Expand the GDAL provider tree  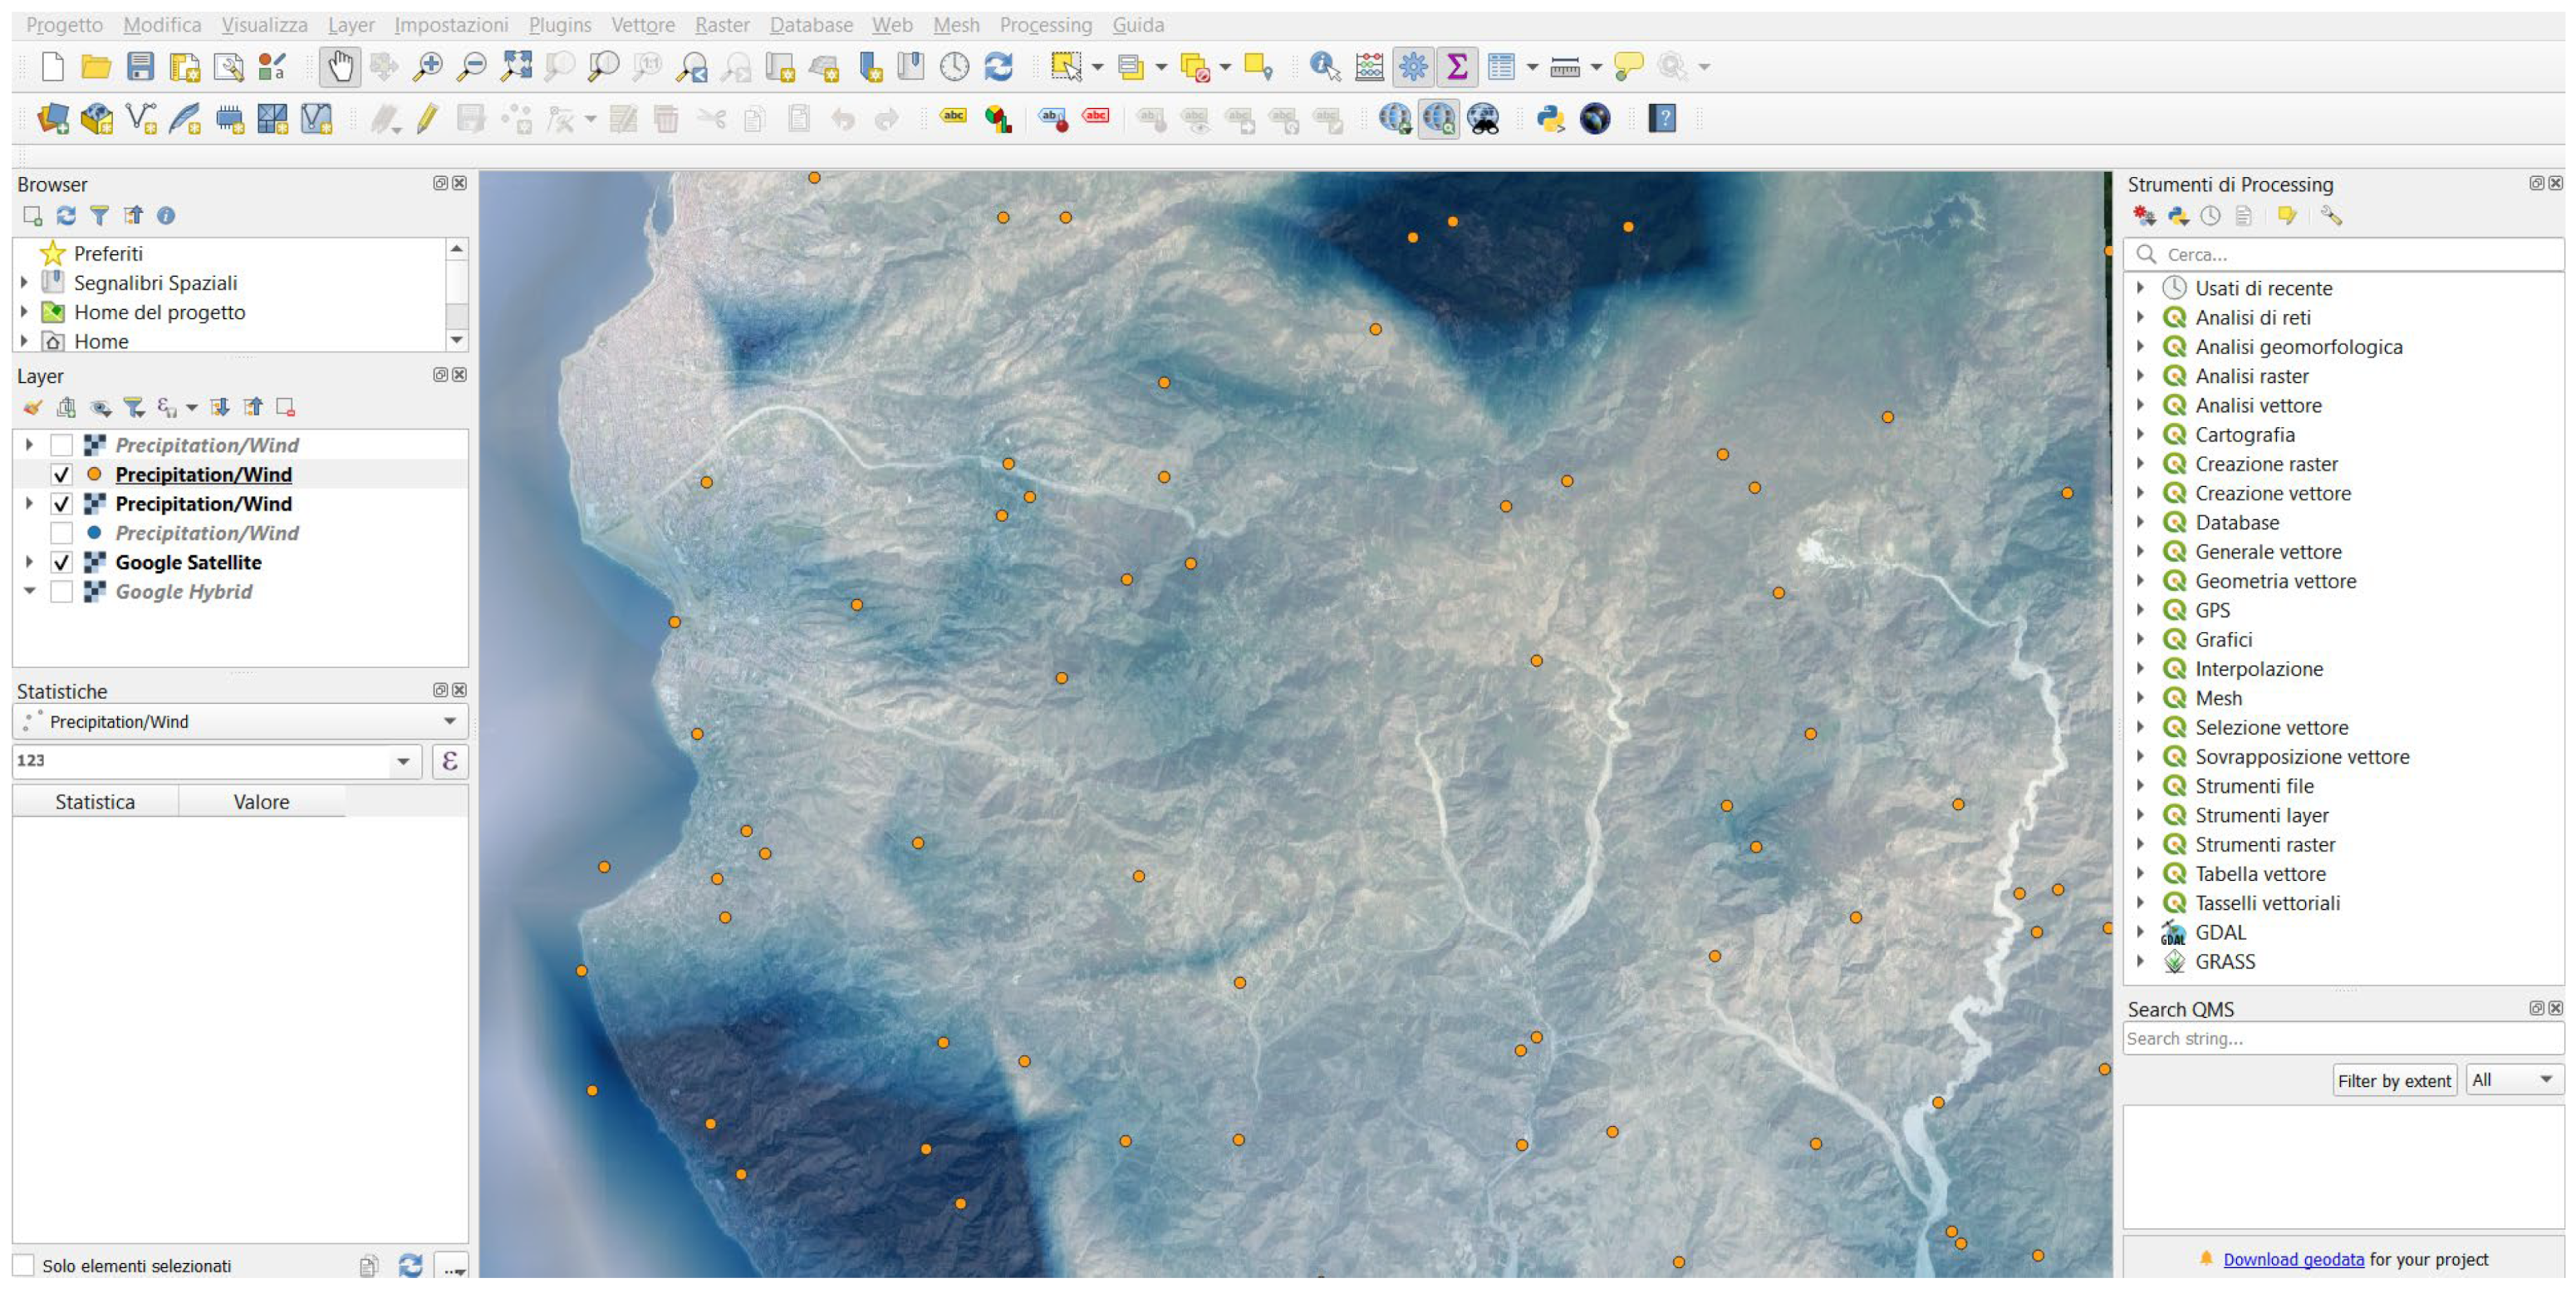coord(2140,932)
